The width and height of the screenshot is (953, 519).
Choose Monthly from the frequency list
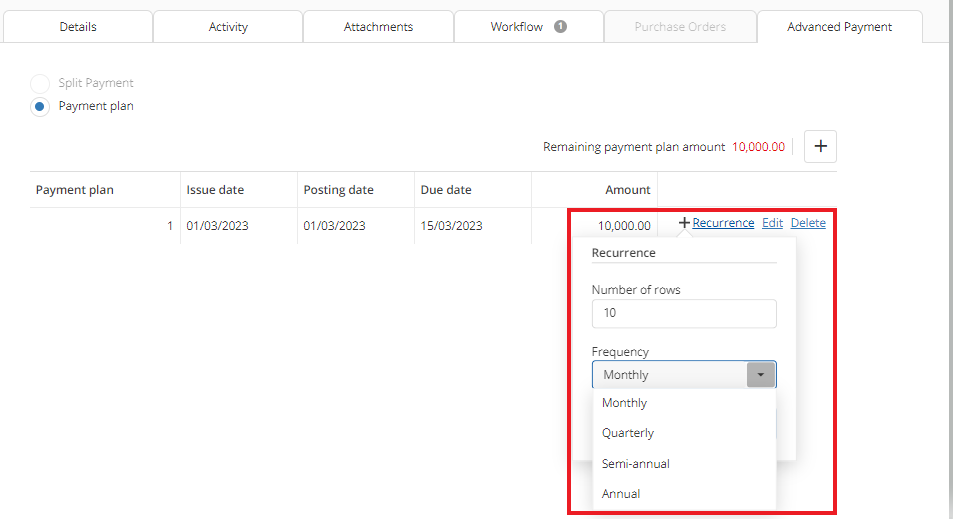click(624, 403)
